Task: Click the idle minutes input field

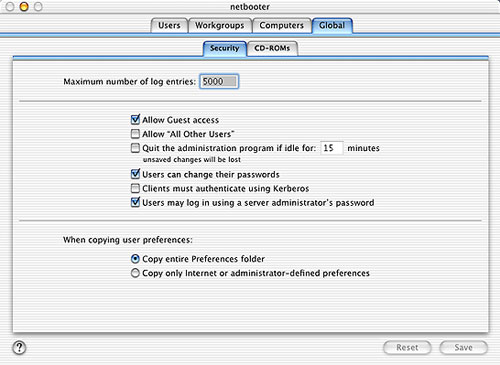Action: pyautogui.click(x=331, y=148)
